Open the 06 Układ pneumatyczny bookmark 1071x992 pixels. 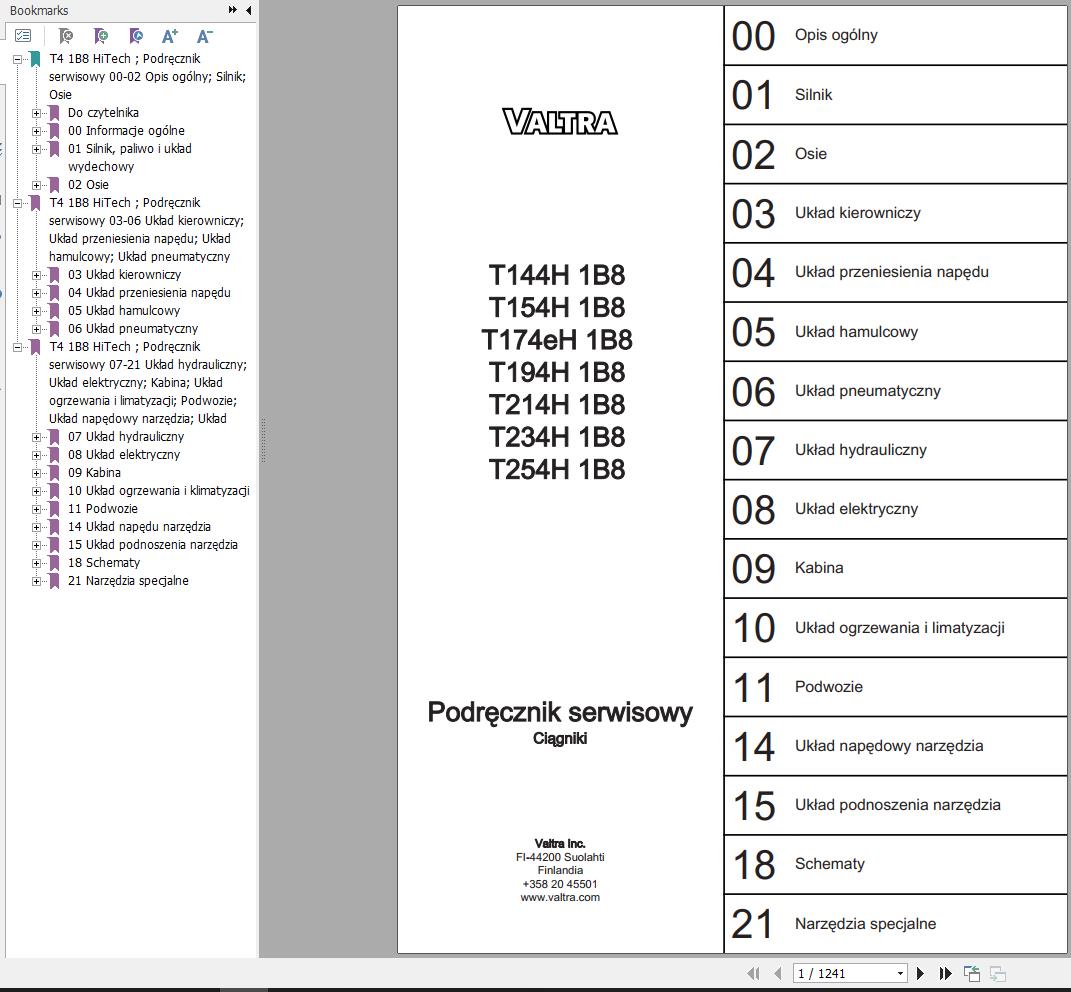coord(133,329)
